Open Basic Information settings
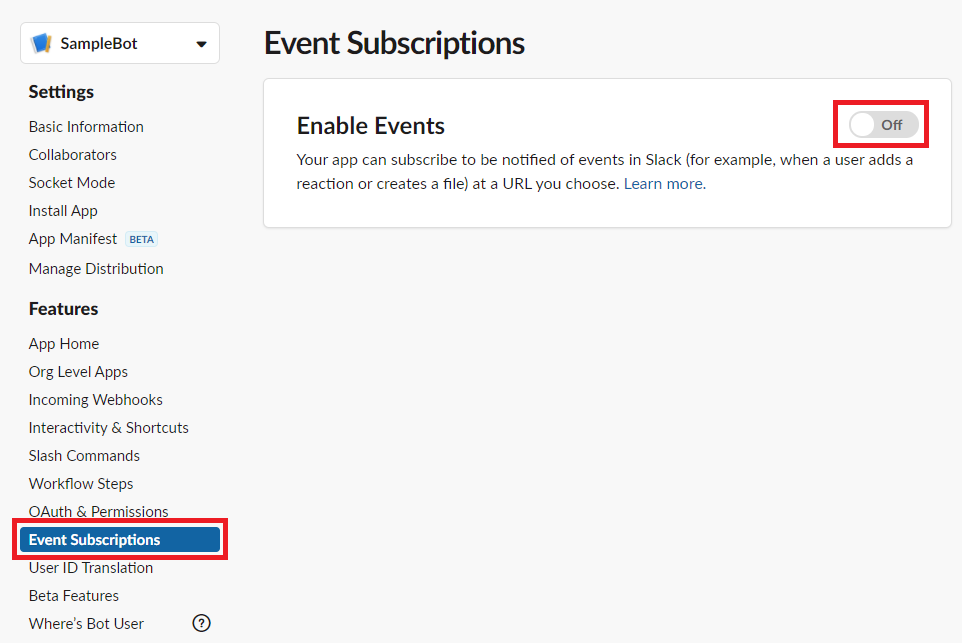 (86, 127)
